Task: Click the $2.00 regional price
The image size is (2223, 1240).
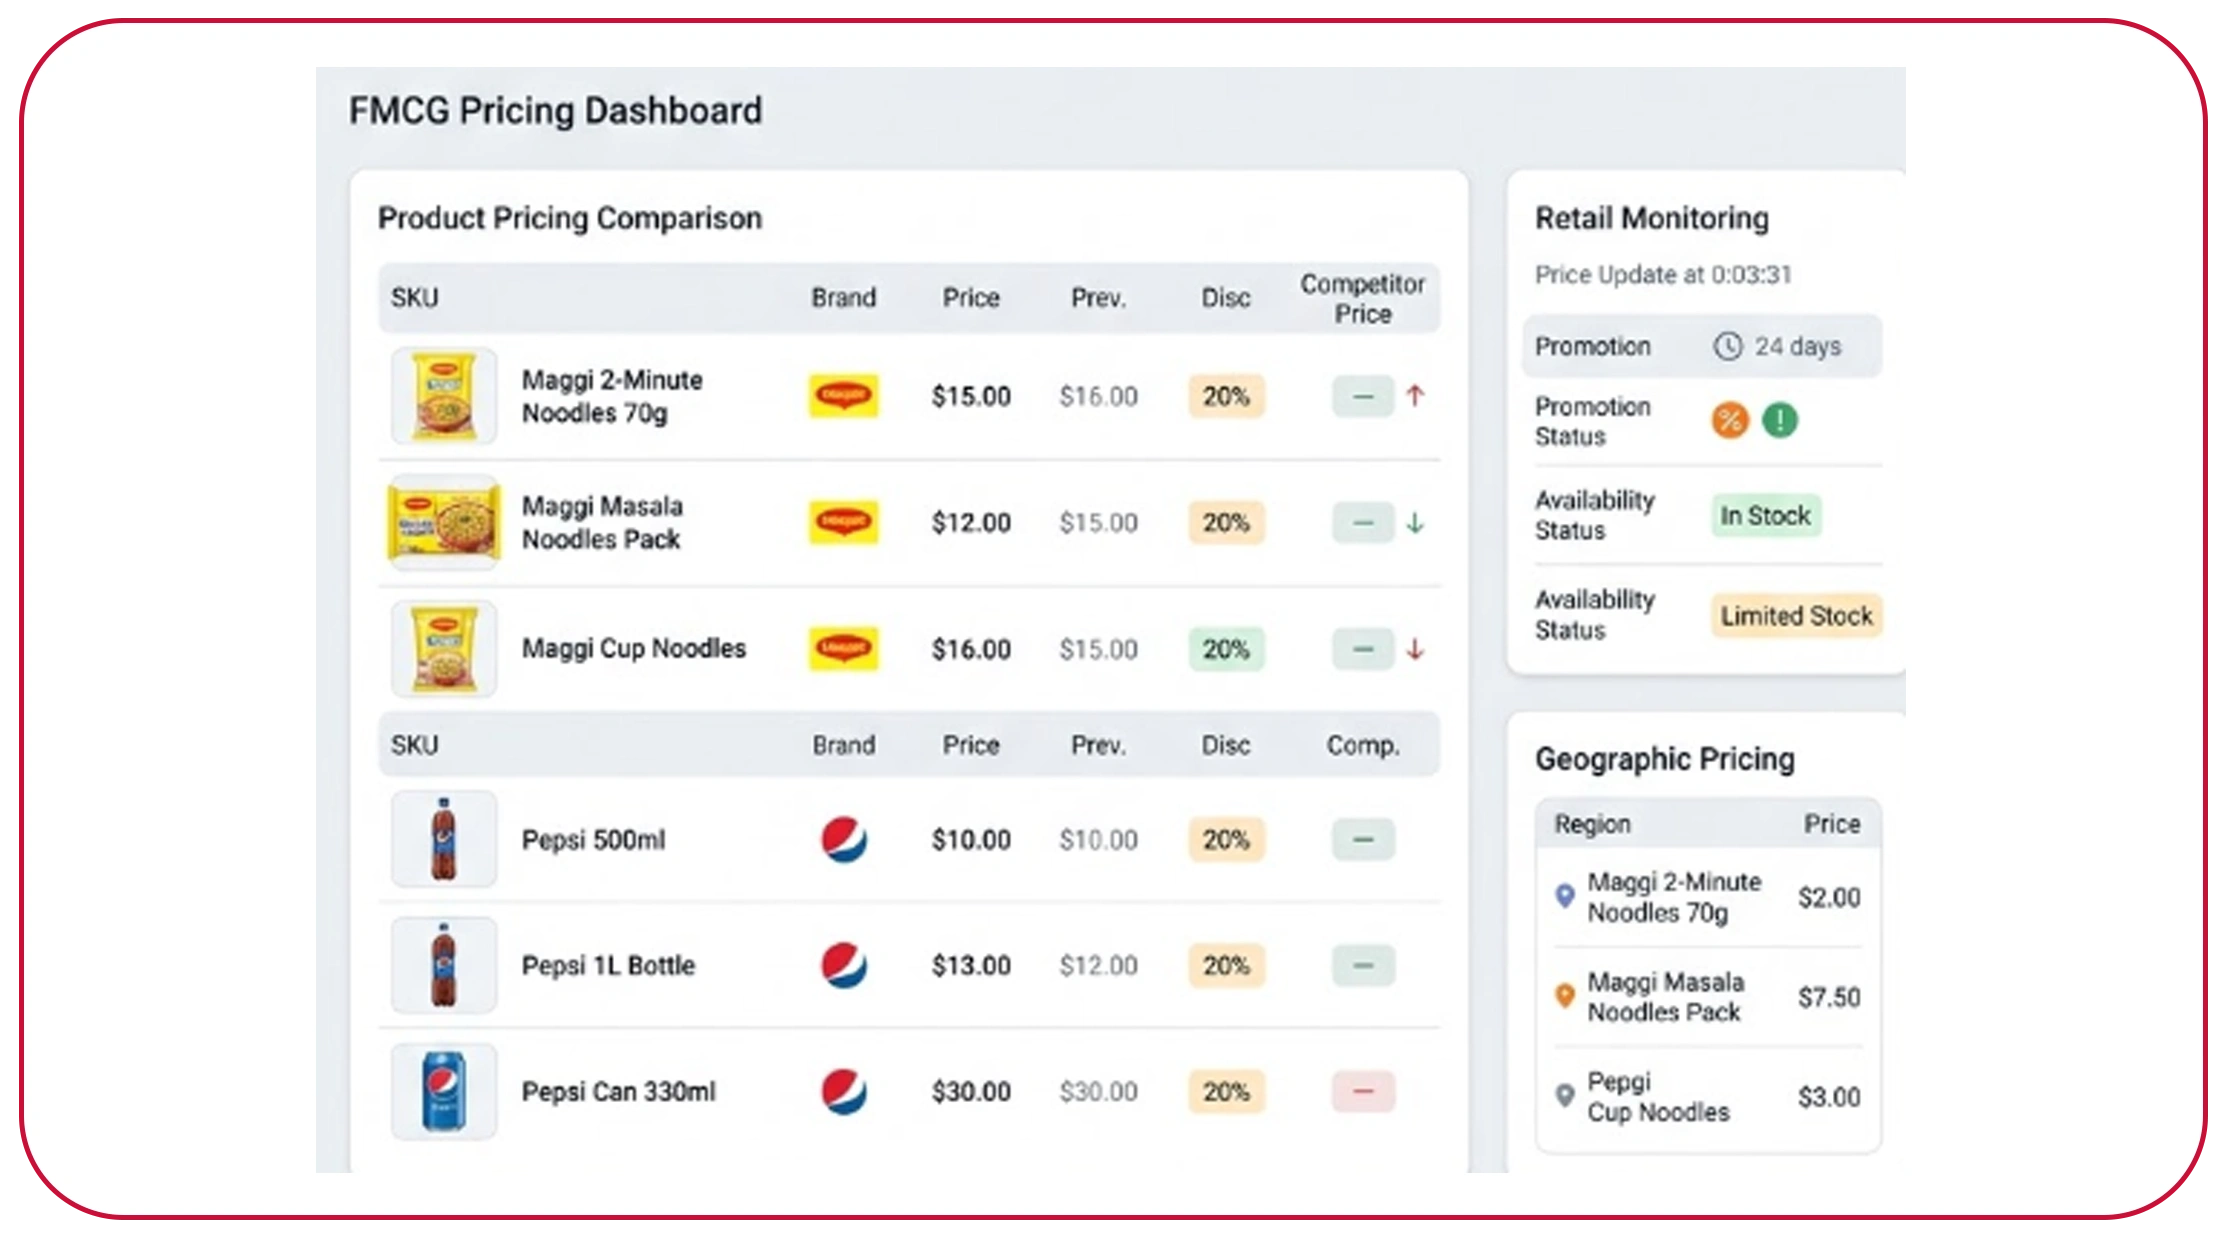Action: (x=1829, y=897)
